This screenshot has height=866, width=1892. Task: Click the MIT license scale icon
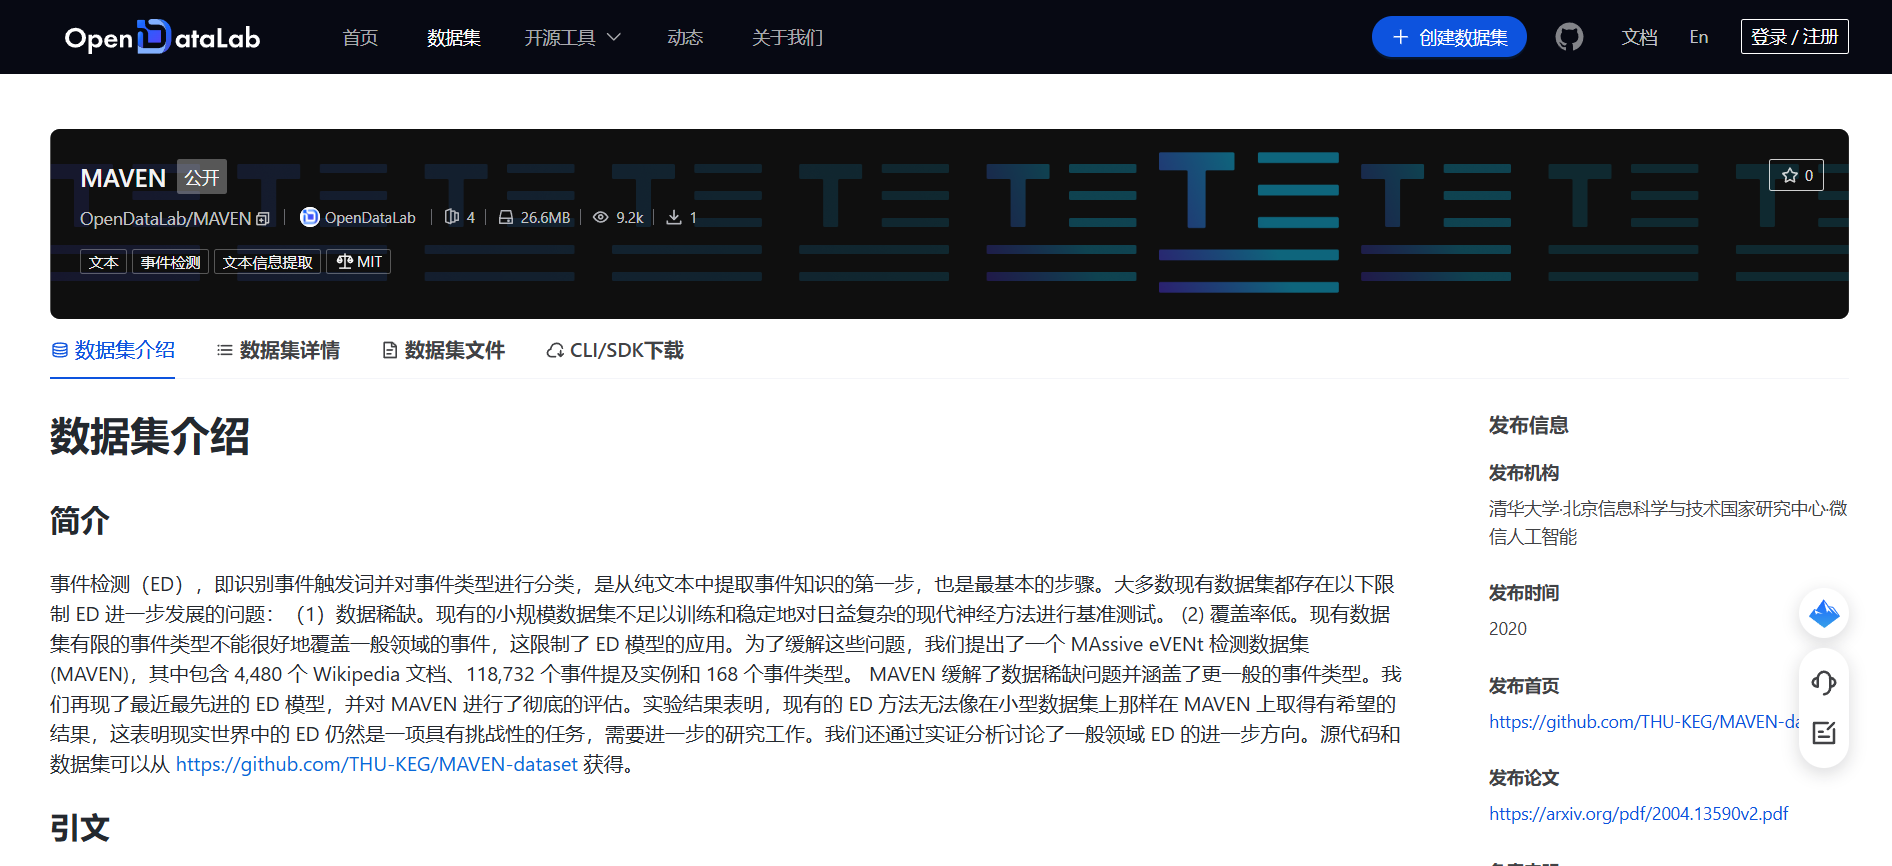pos(345,262)
